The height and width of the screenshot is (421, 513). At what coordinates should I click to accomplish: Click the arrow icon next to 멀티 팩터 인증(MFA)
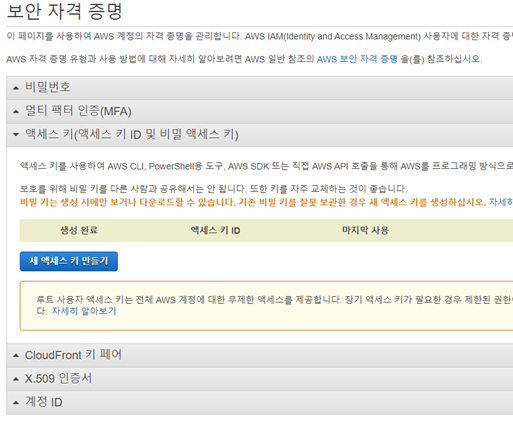(x=16, y=112)
